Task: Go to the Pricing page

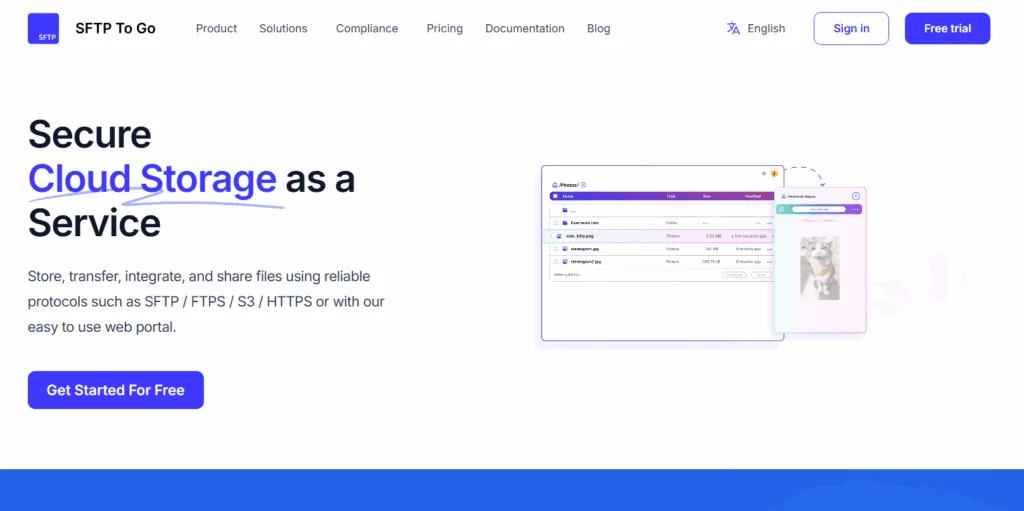Action: (445, 29)
